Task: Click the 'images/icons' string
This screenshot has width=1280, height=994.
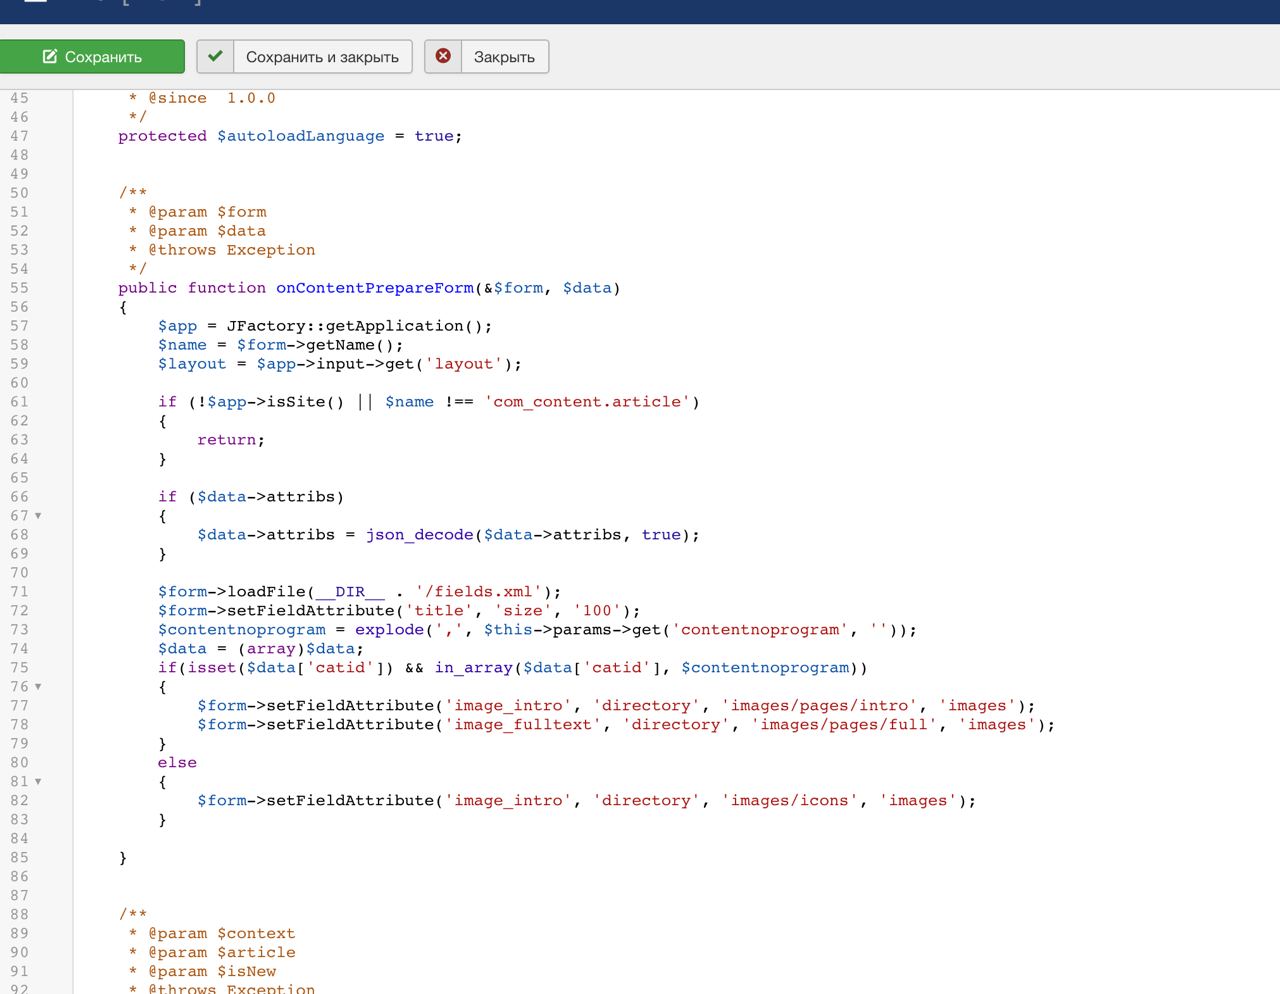Action: pyautogui.click(x=790, y=801)
